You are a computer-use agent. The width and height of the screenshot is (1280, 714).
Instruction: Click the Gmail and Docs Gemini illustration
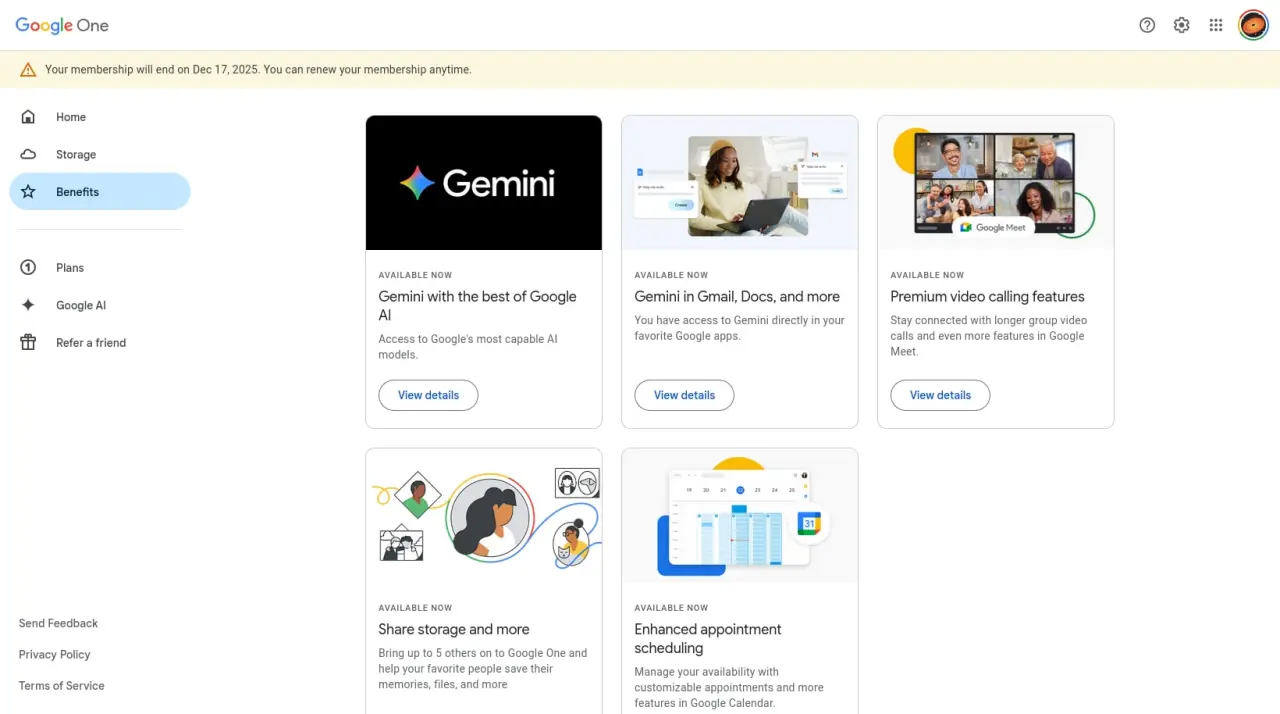[x=740, y=183]
